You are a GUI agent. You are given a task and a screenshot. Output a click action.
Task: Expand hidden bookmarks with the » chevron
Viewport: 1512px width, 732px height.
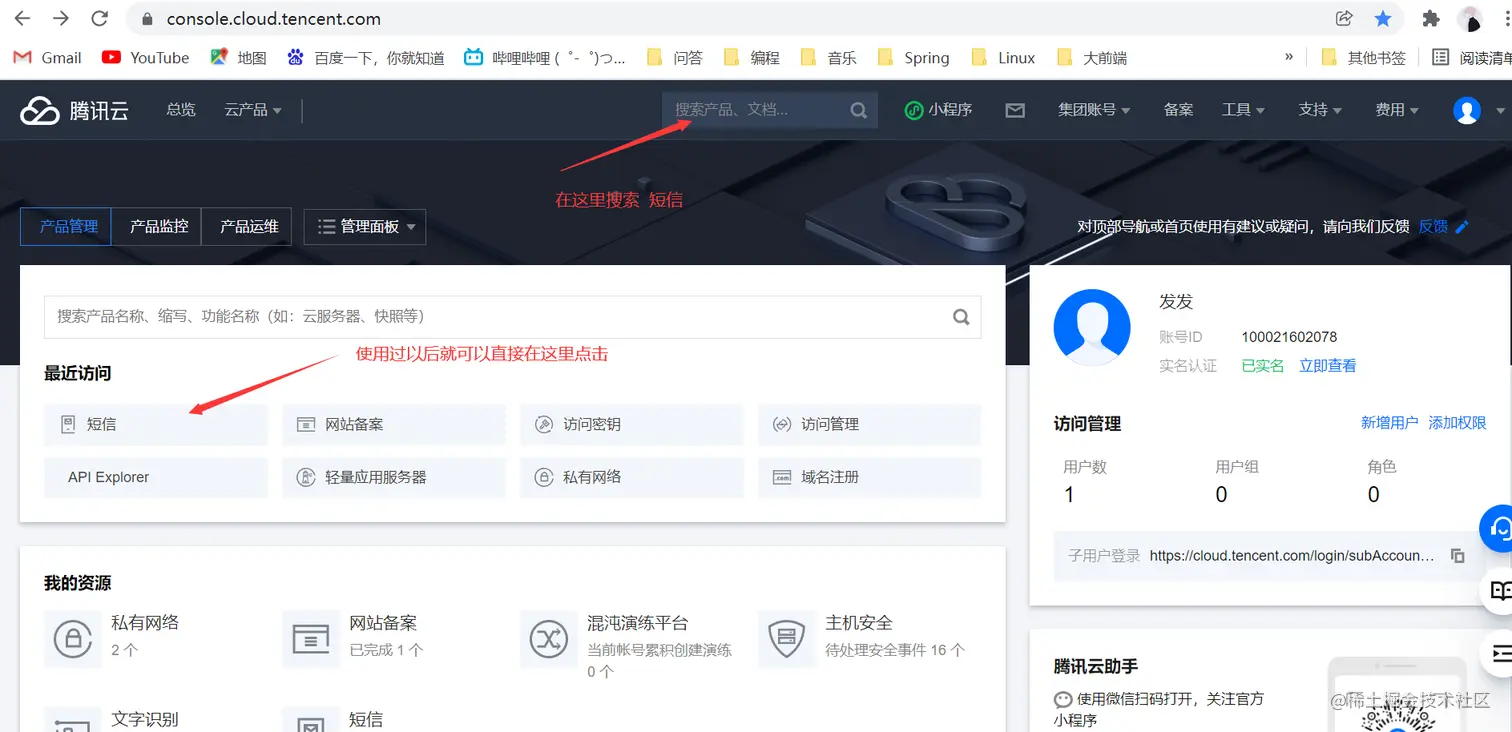point(1289,57)
